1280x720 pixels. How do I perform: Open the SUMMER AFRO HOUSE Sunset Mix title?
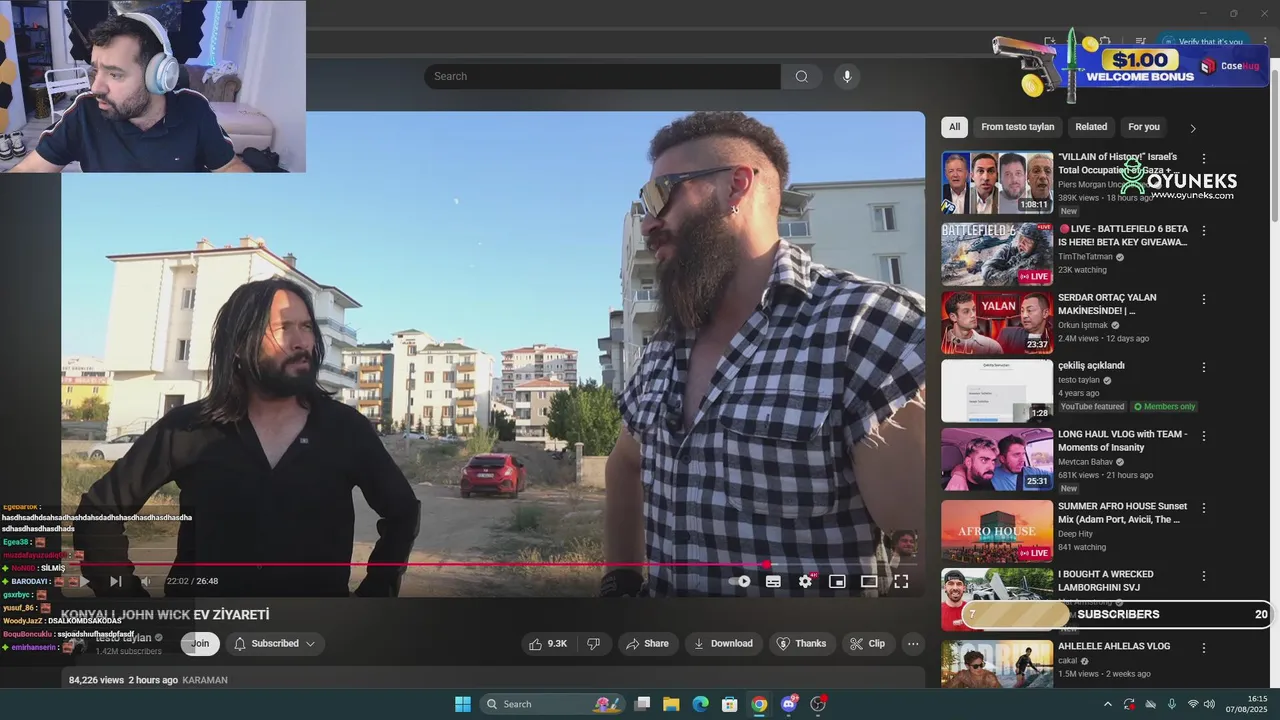click(1123, 513)
